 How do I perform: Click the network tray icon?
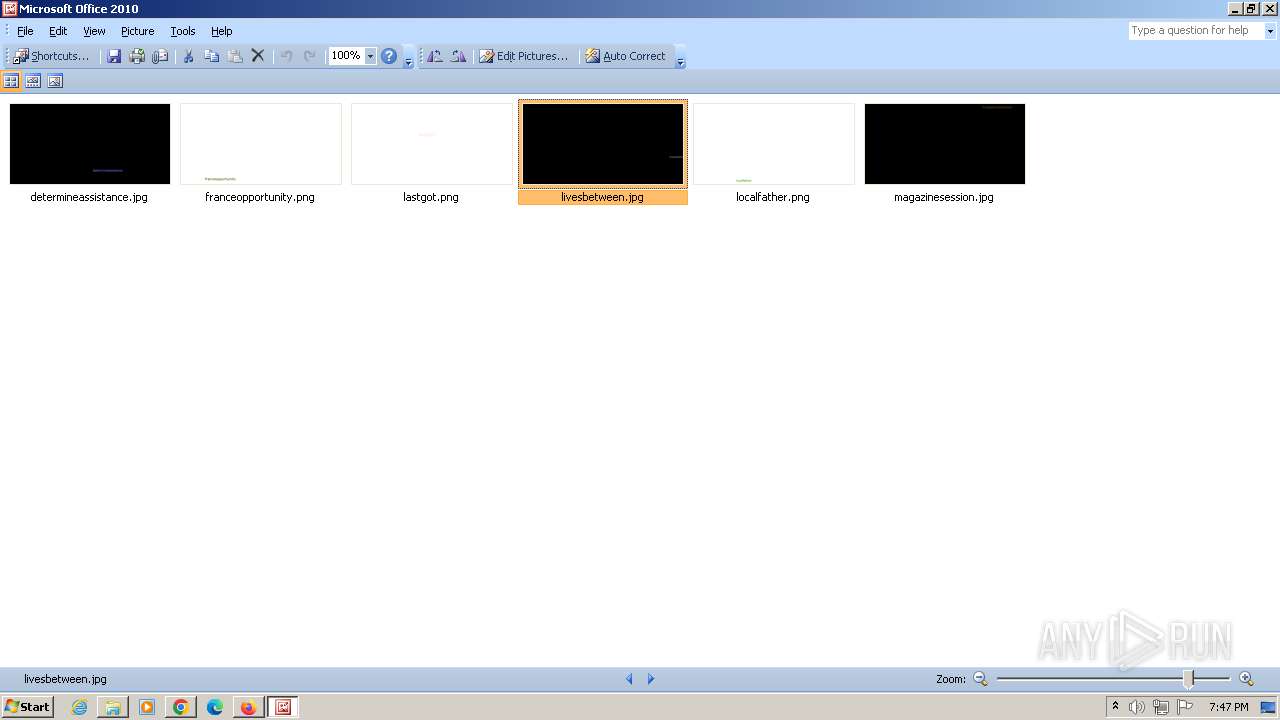[x=1161, y=707]
